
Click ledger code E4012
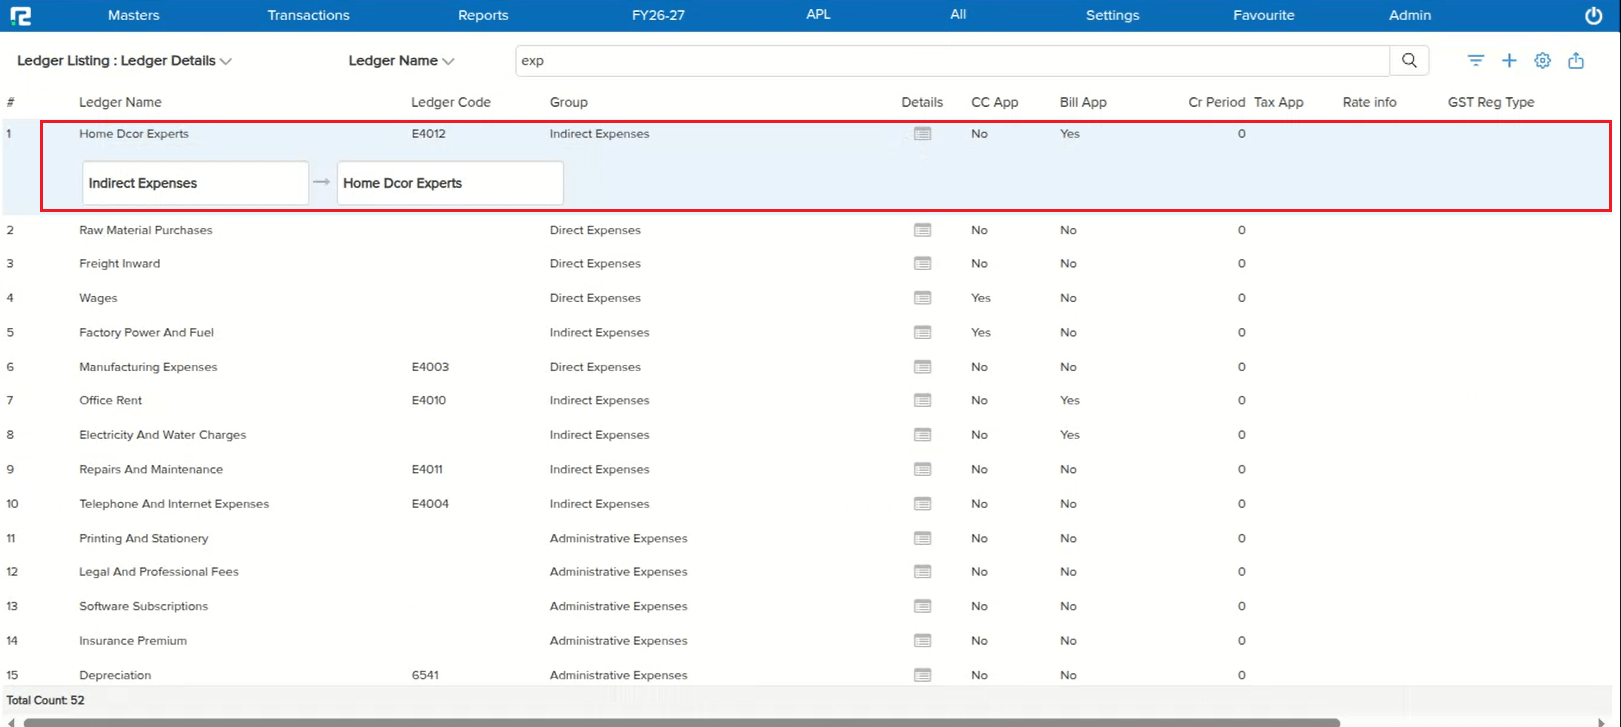[x=428, y=134]
